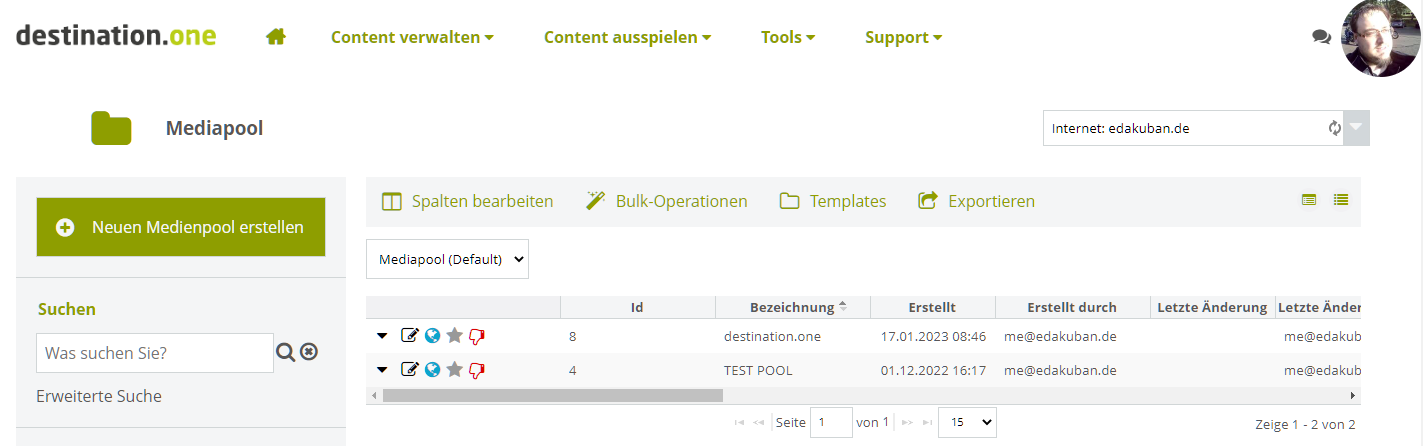
Task: Click the refresh icon beside edakuban.de
Action: tap(1334, 128)
